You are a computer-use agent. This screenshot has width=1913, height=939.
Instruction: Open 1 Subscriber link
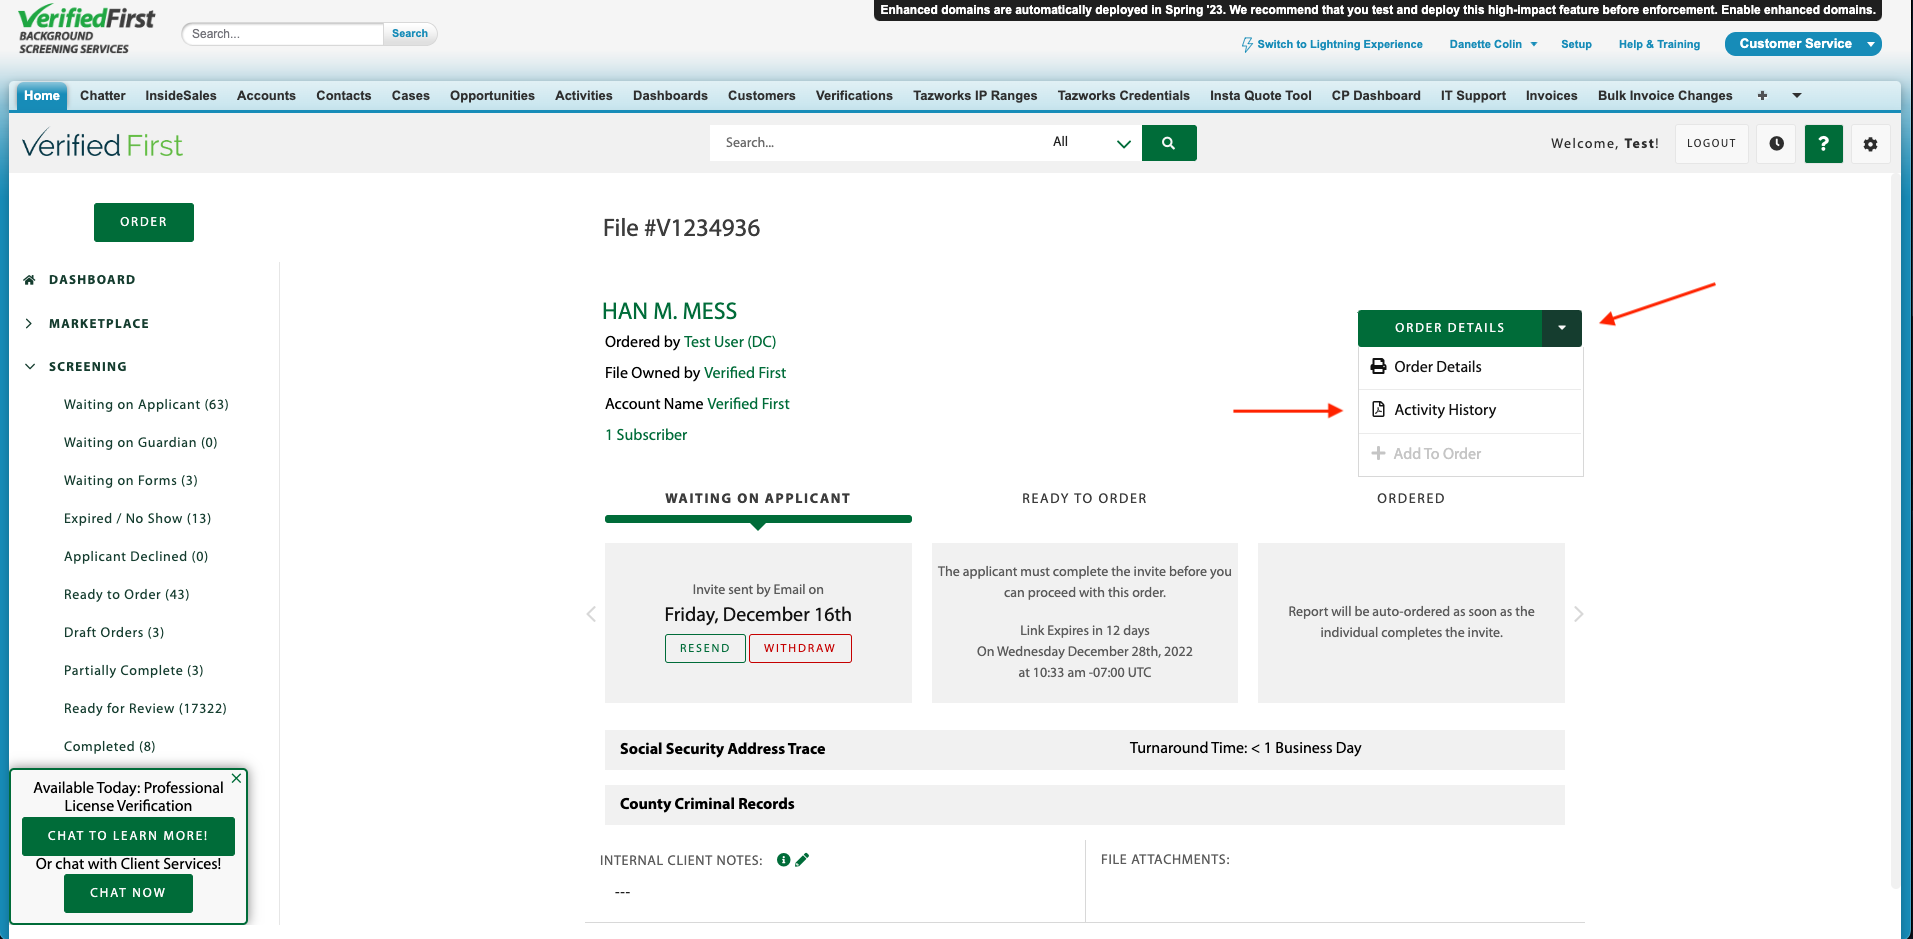646,435
